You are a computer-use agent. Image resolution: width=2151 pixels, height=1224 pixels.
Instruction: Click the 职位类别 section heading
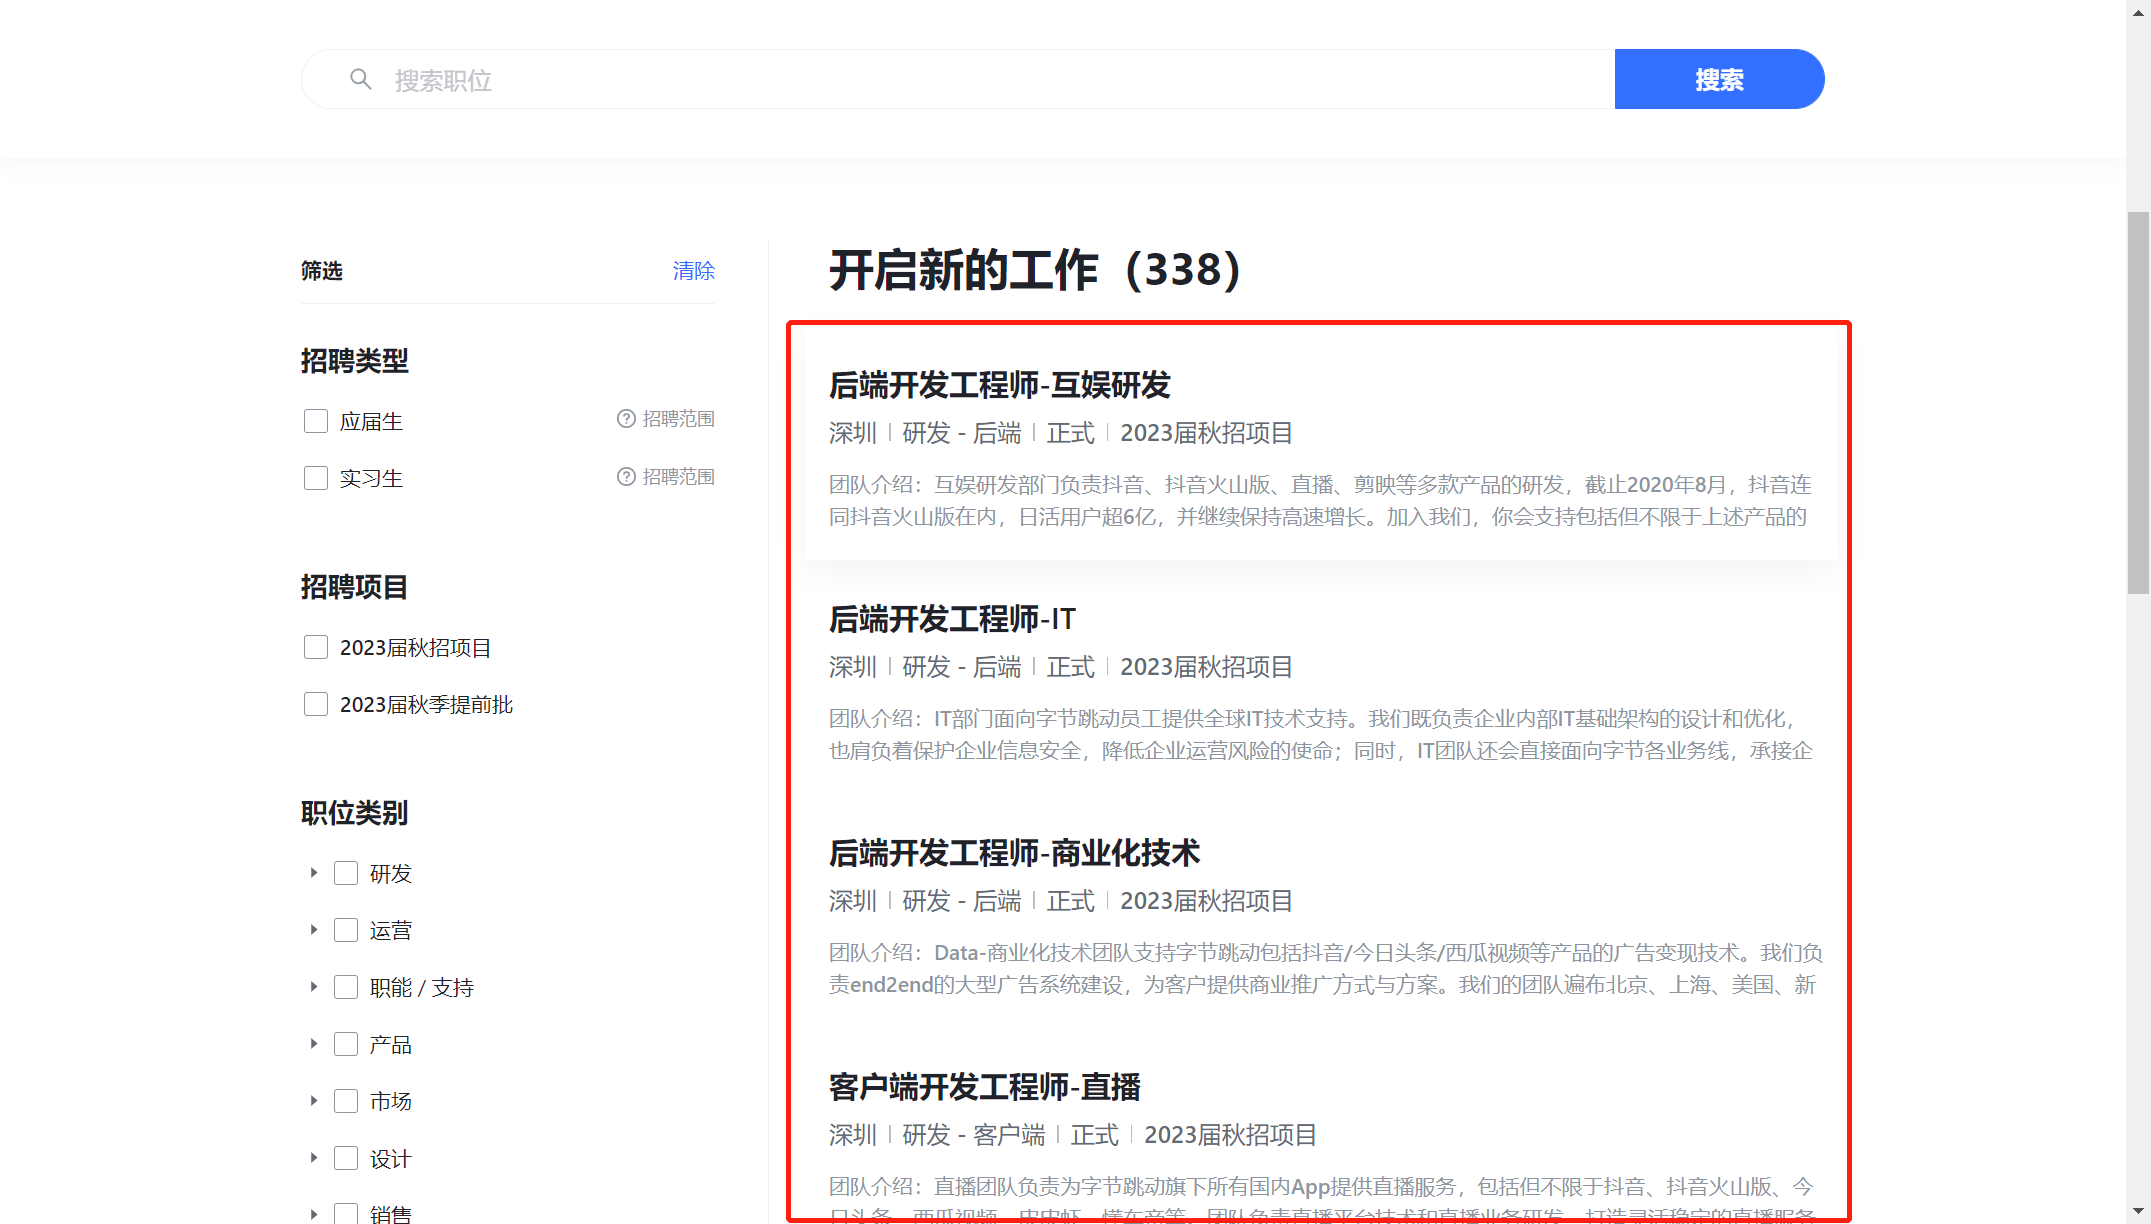click(355, 813)
